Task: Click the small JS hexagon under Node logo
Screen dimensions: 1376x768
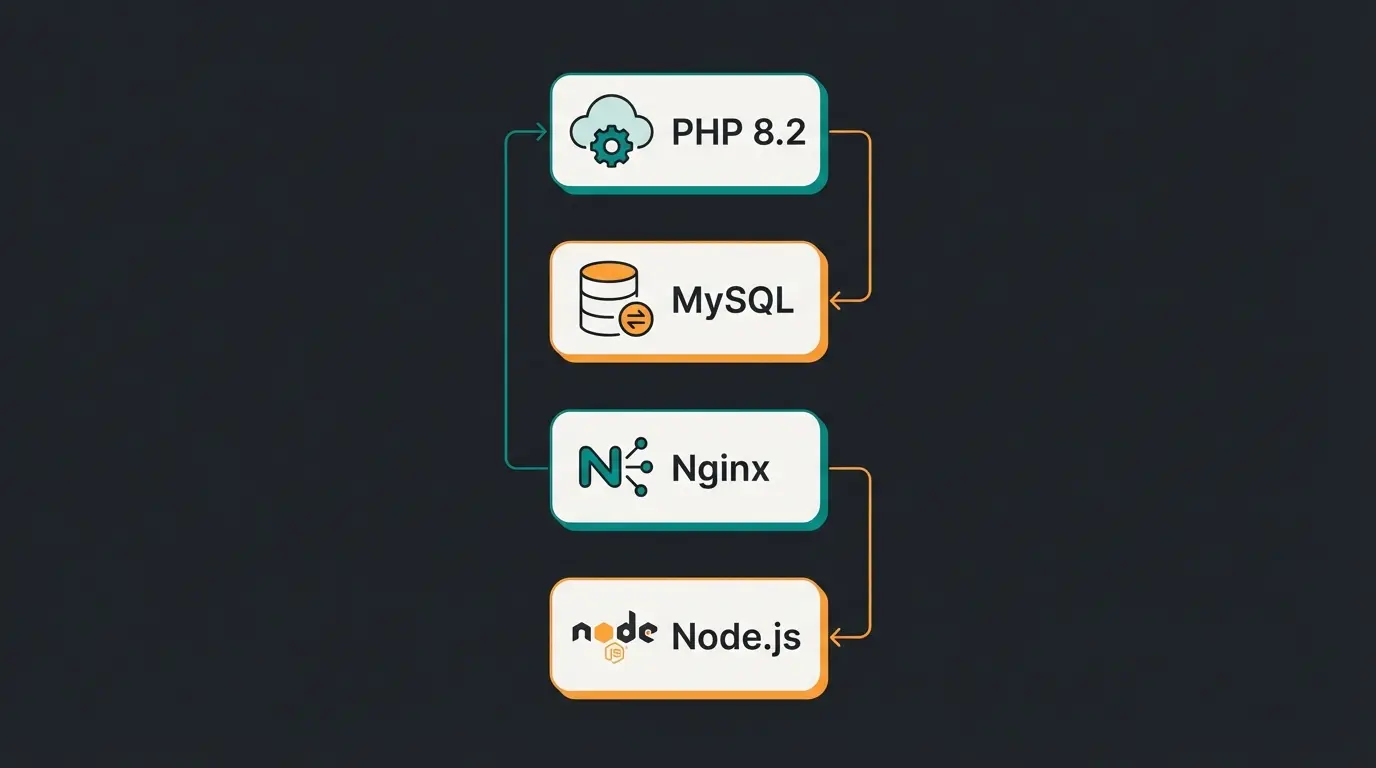Action: [x=616, y=651]
